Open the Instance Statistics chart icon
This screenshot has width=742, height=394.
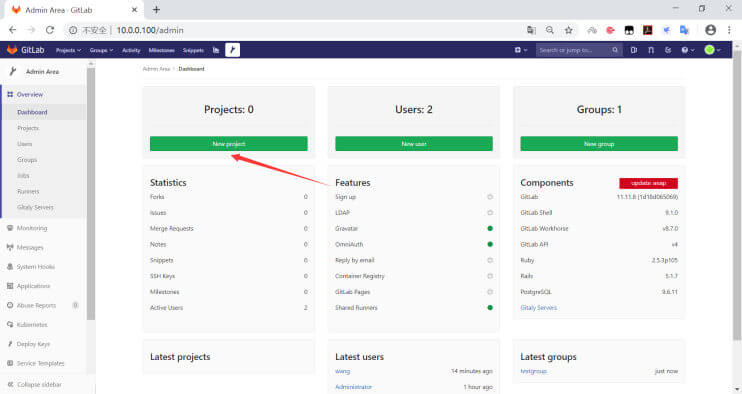pyautogui.click(x=216, y=50)
